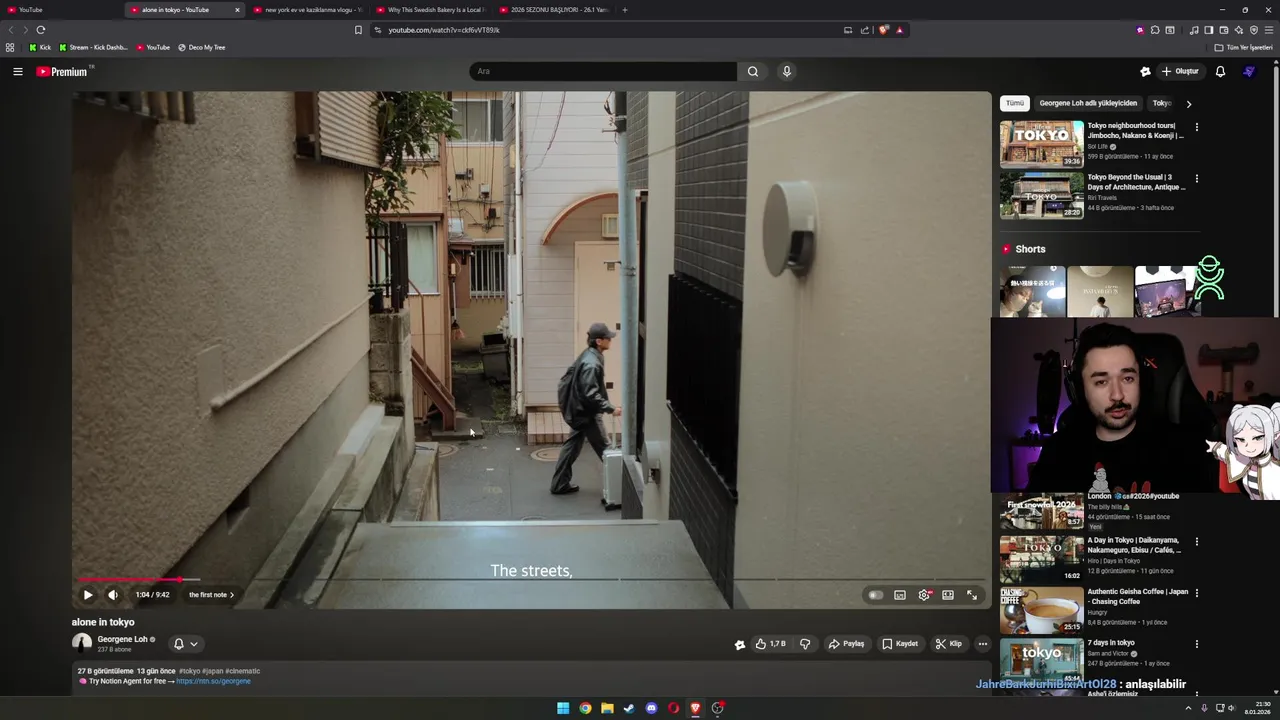Close the 'alone in tokyo' tab
The image size is (1280, 720).
point(237,10)
